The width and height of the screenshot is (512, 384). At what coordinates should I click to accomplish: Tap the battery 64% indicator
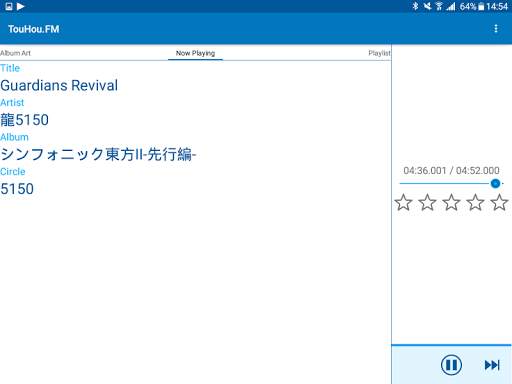tap(472, 6)
